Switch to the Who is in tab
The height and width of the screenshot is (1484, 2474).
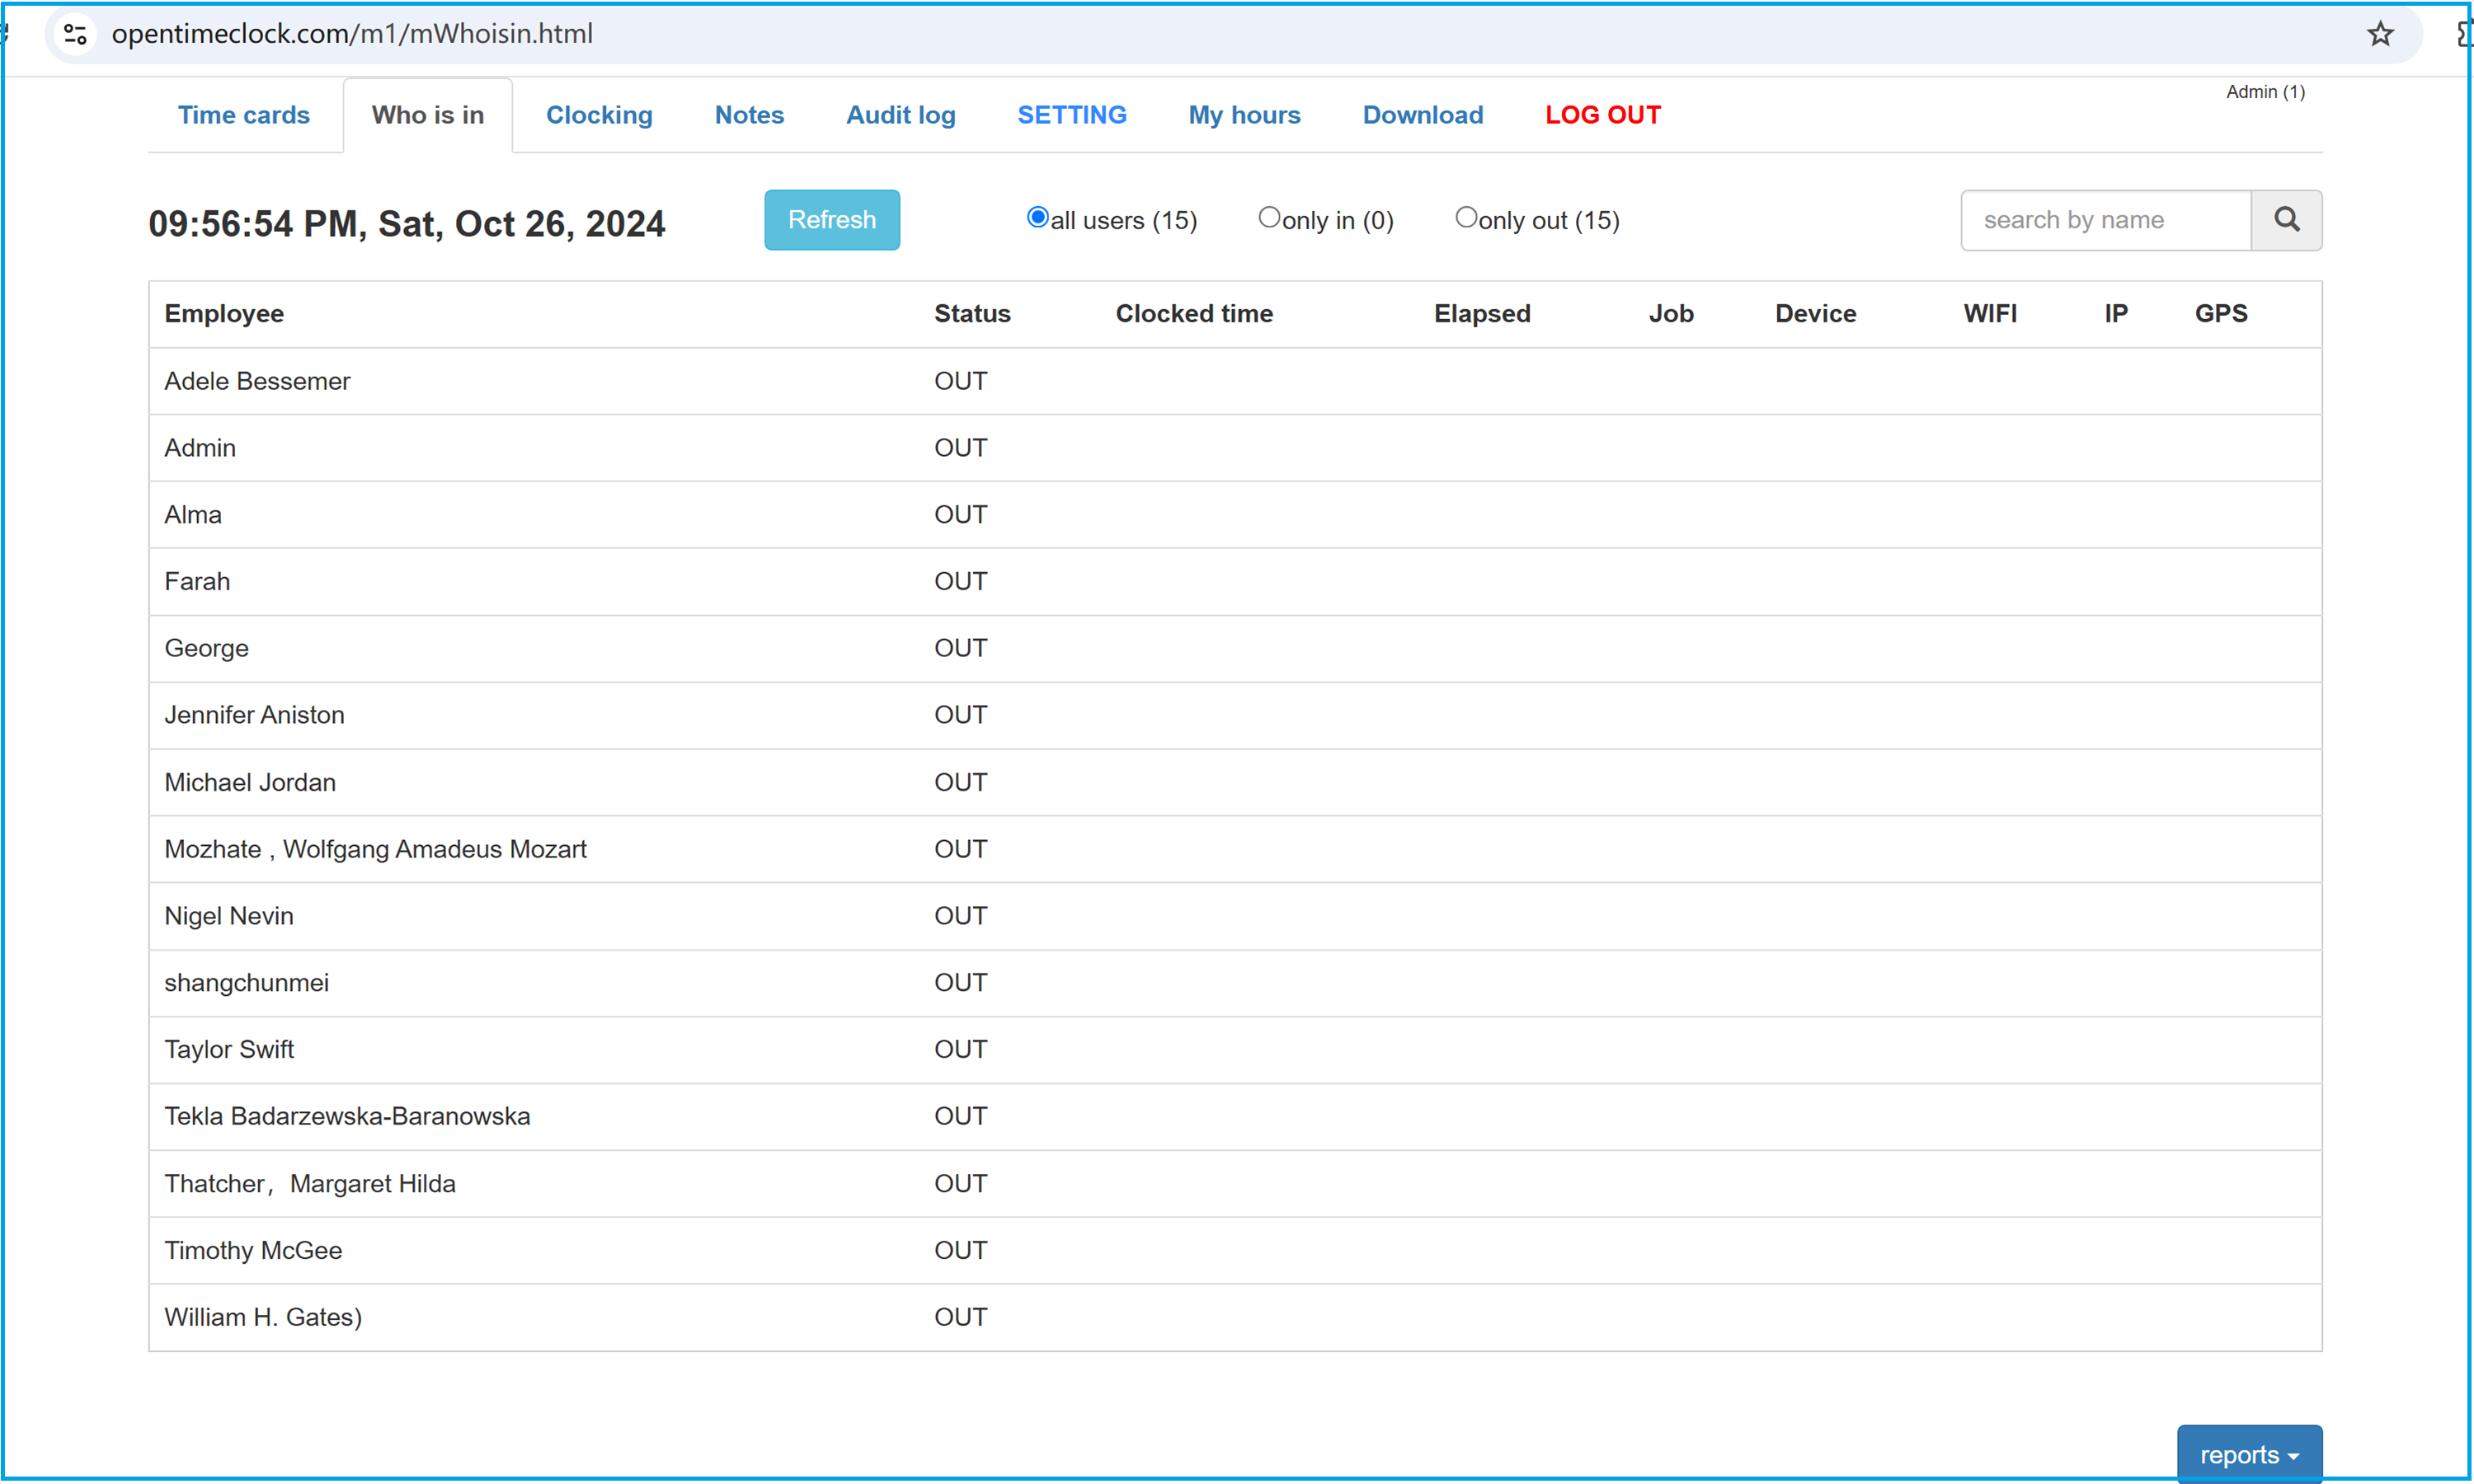pos(428,115)
